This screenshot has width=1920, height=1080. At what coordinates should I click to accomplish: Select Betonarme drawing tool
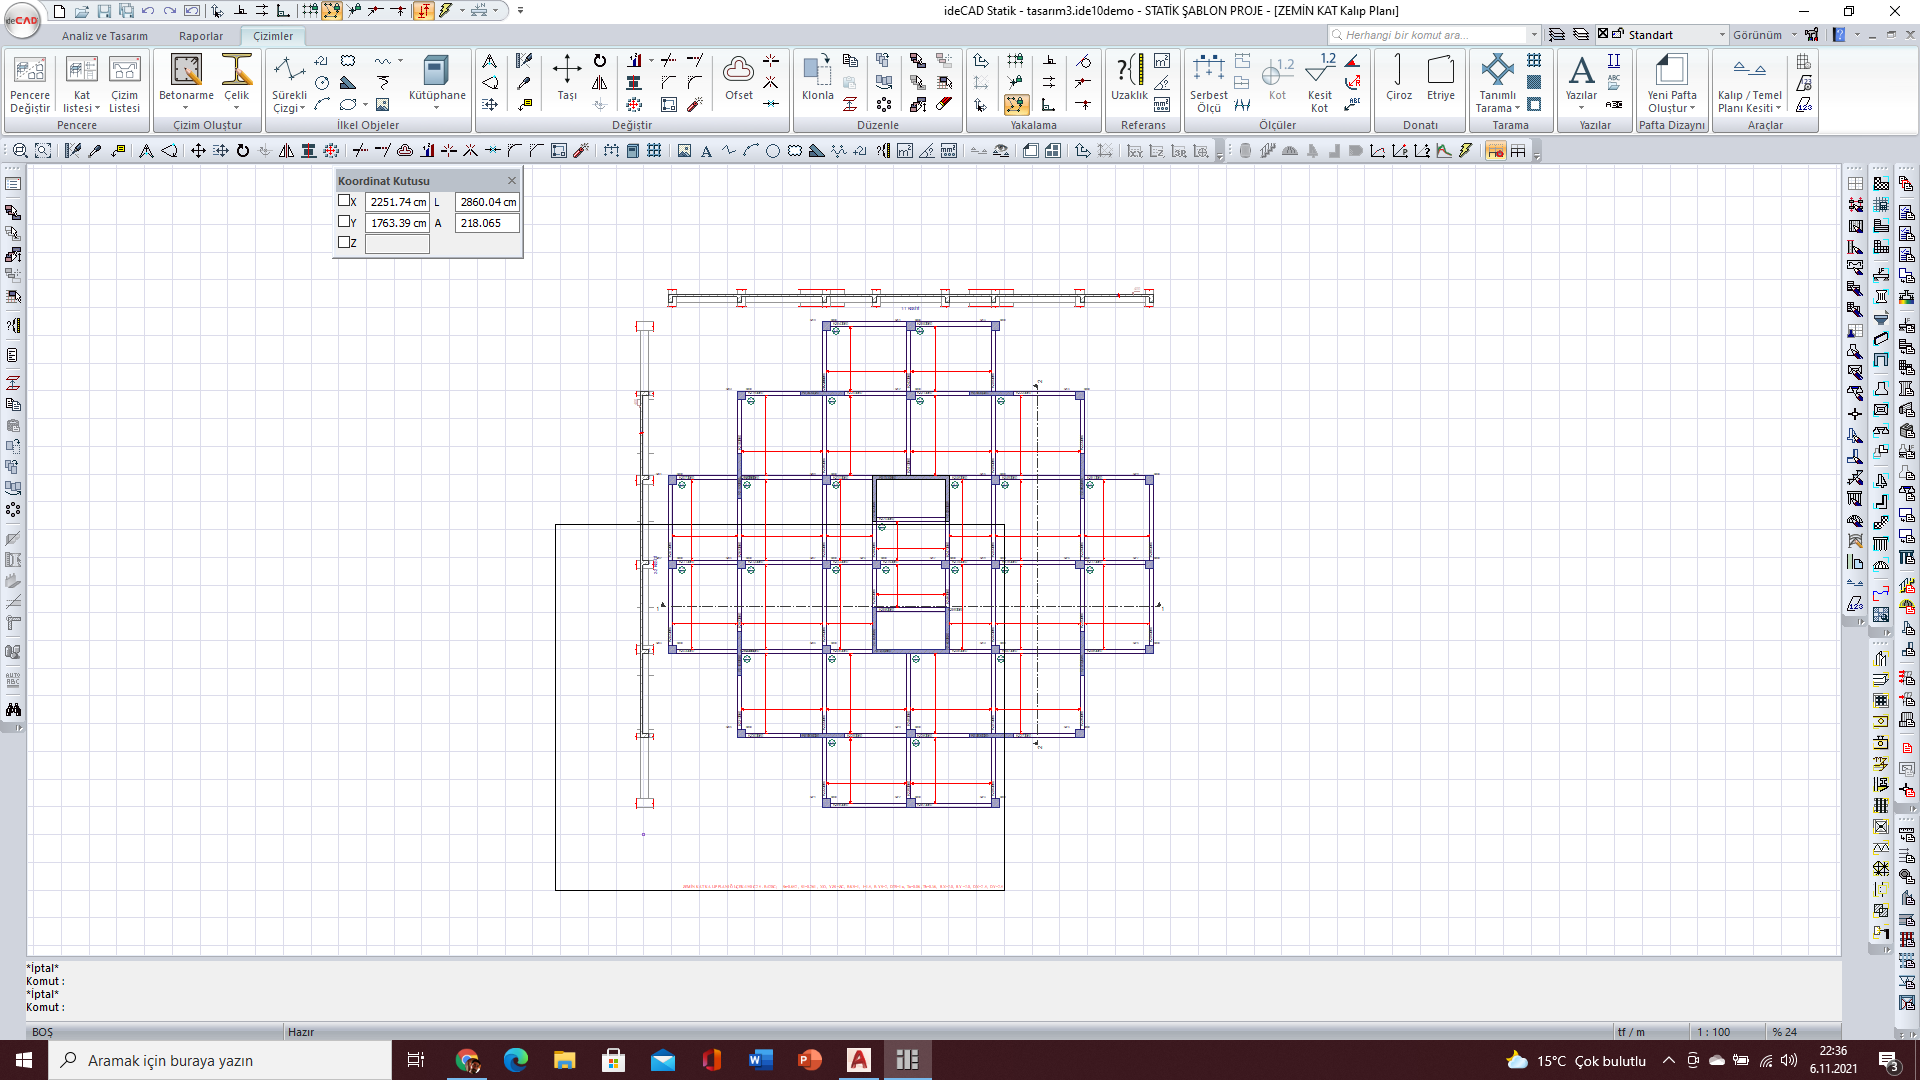[x=186, y=80]
